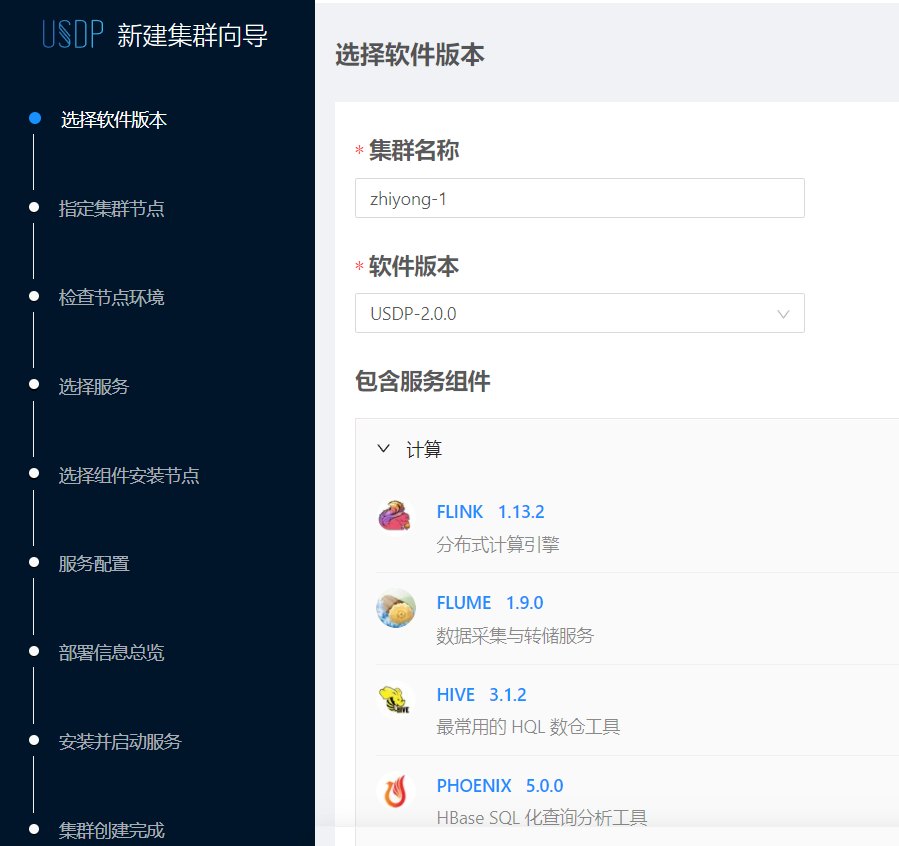Click the FLUME agent icon
This screenshot has width=899, height=846.
coord(396,604)
